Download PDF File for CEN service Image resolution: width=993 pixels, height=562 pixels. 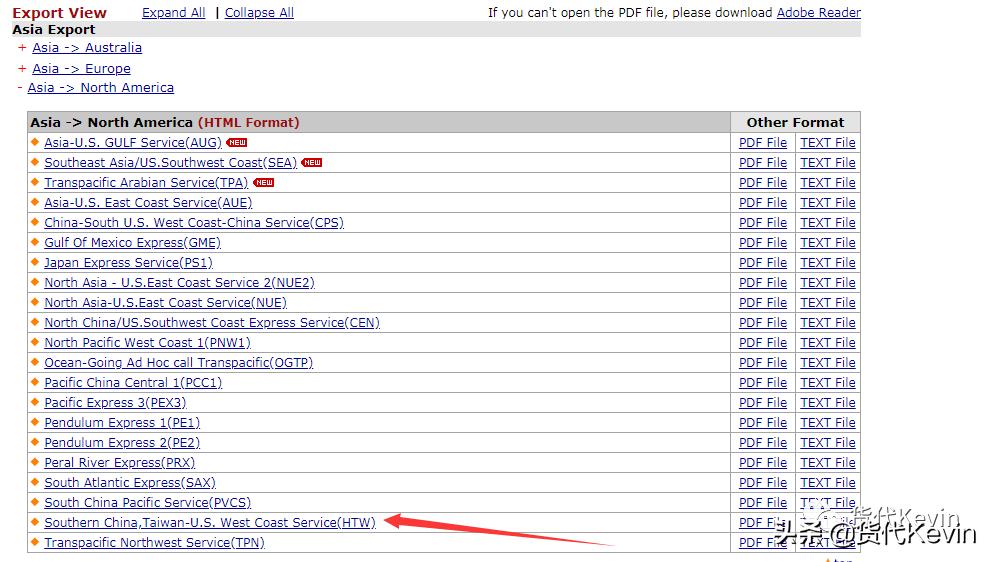[x=762, y=323]
